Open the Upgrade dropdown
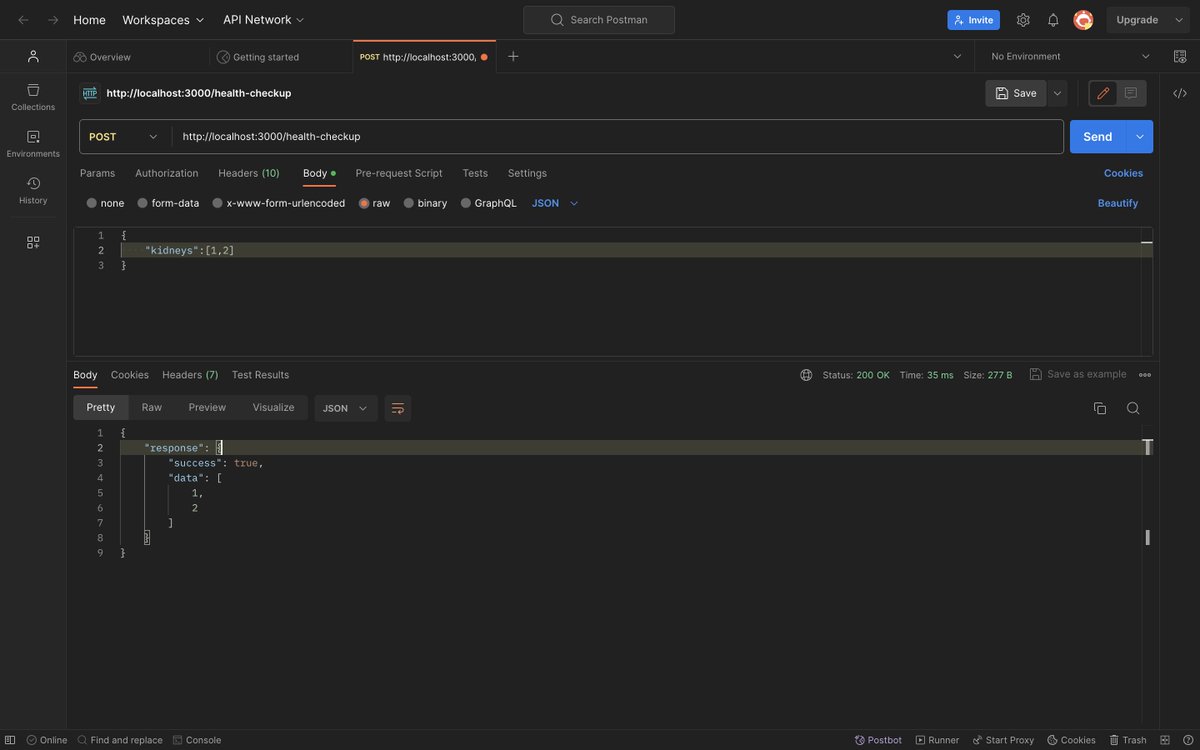 pyautogui.click(x=1148, y=20)
